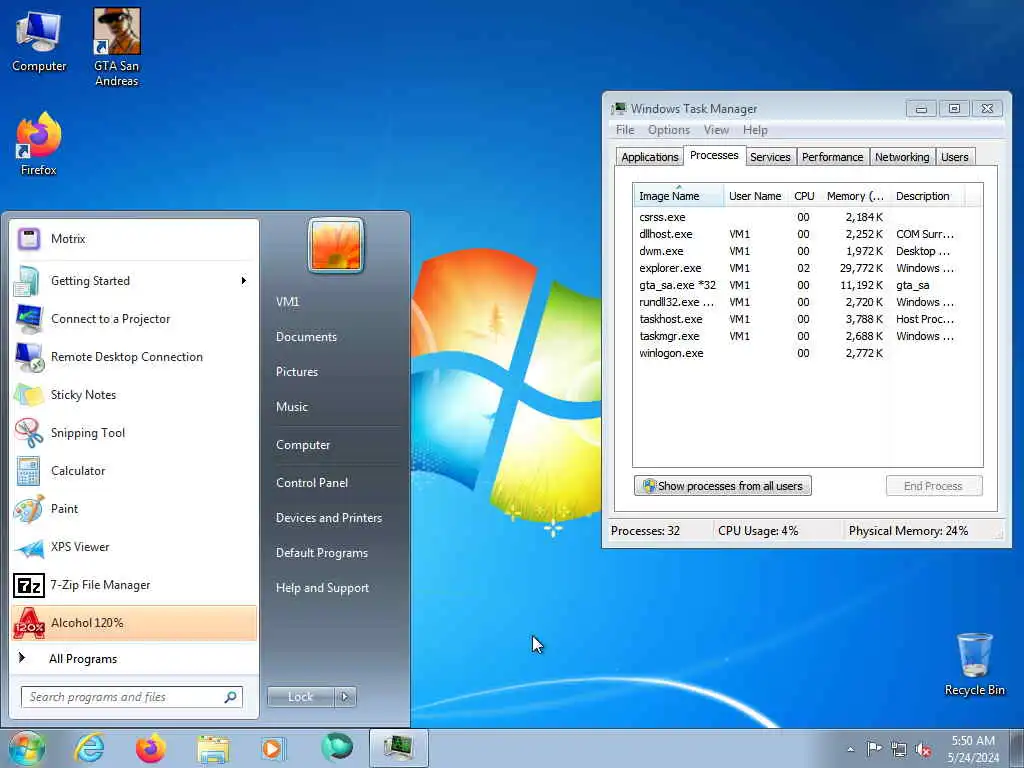This screenshot has height=768, width=1024.
Task: Open Task Manager View menu
Action: [716, 130]
